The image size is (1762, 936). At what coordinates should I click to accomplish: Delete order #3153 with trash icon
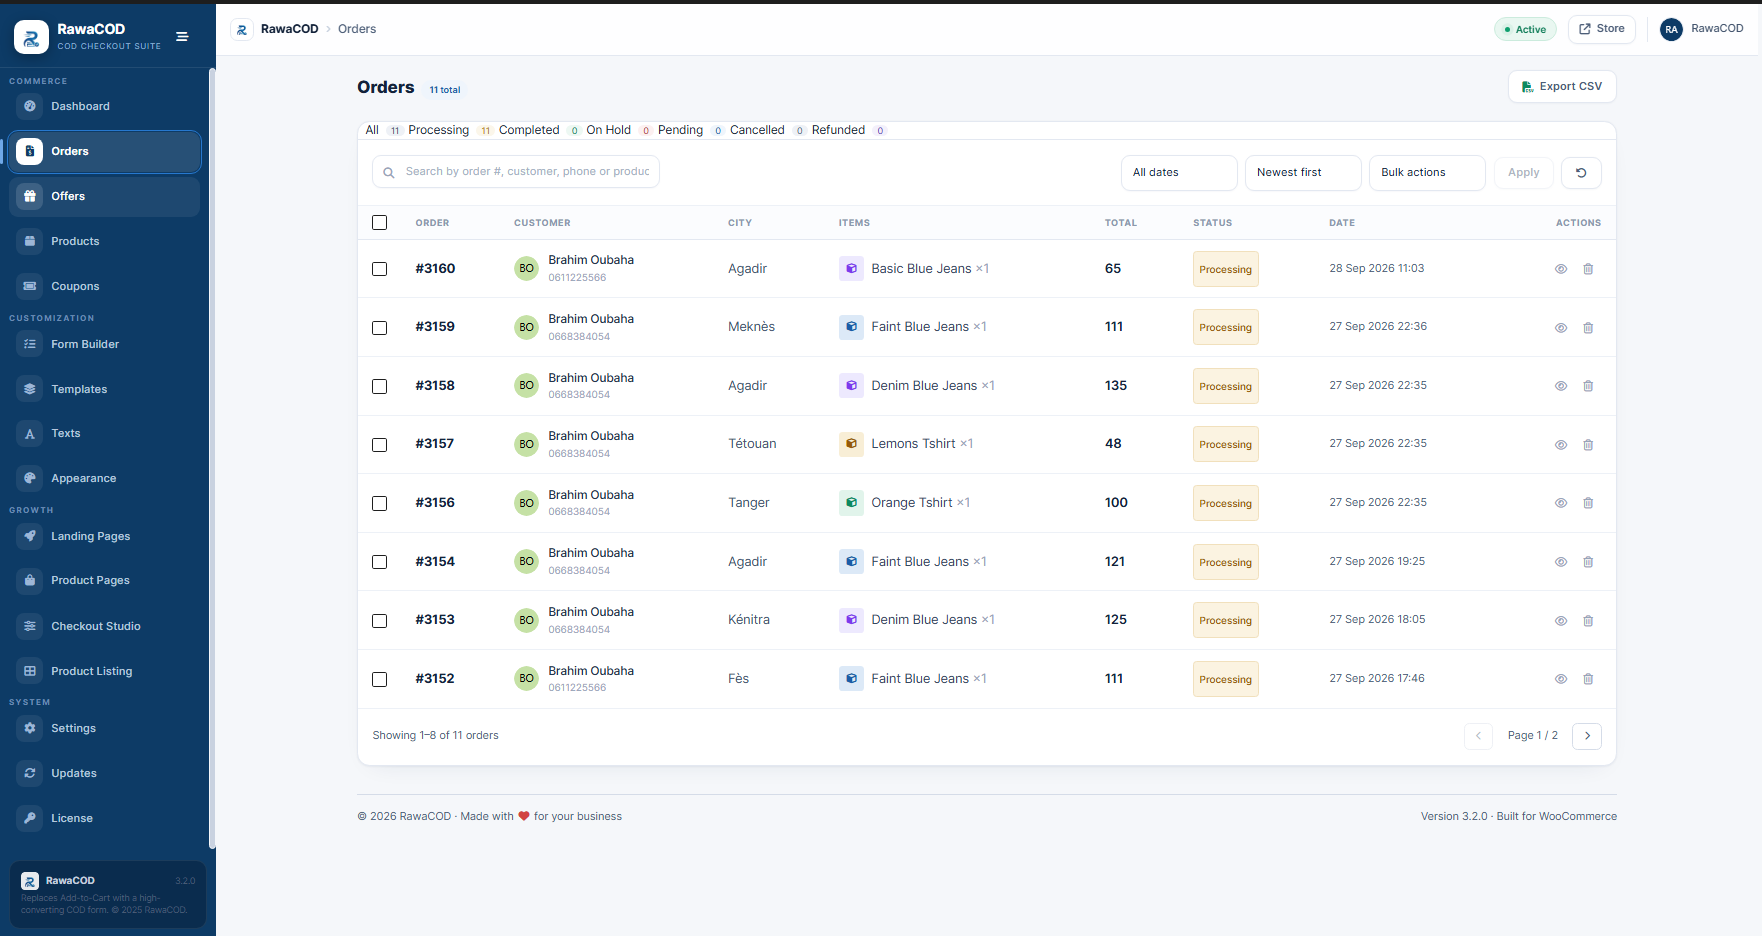pos(1588,621)
